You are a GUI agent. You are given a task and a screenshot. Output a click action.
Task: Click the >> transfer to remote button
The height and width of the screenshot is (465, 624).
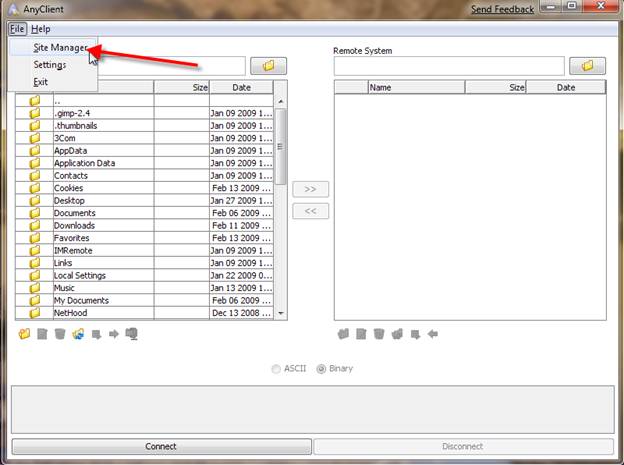click(310, 189)
